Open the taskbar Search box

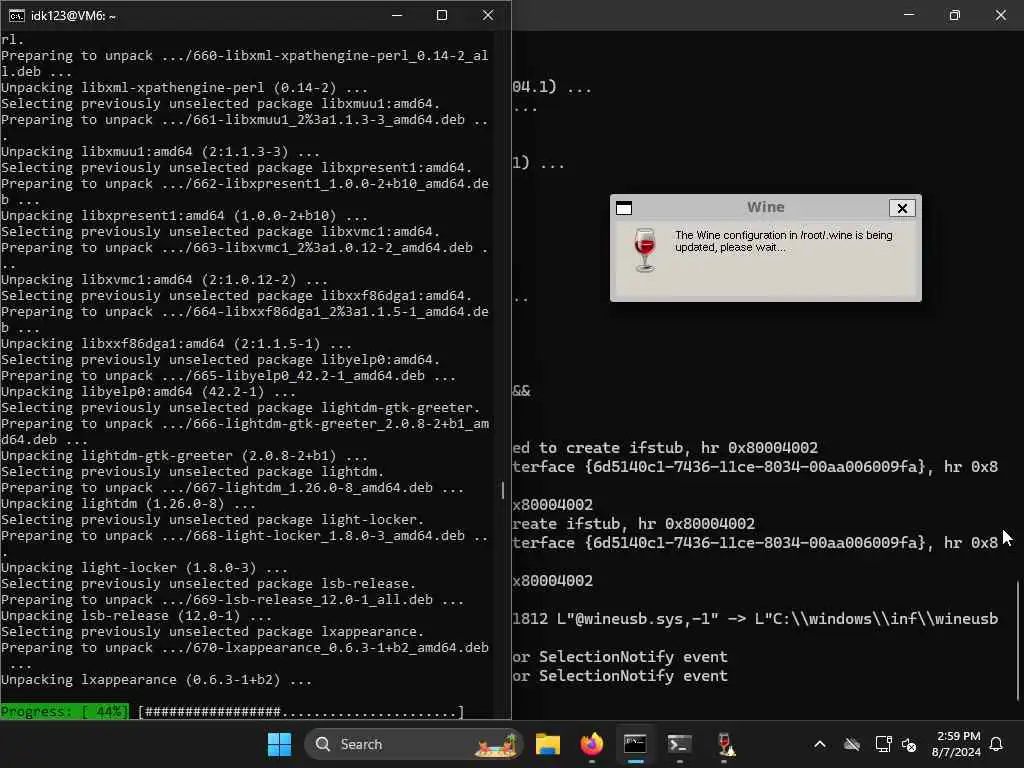413,744
